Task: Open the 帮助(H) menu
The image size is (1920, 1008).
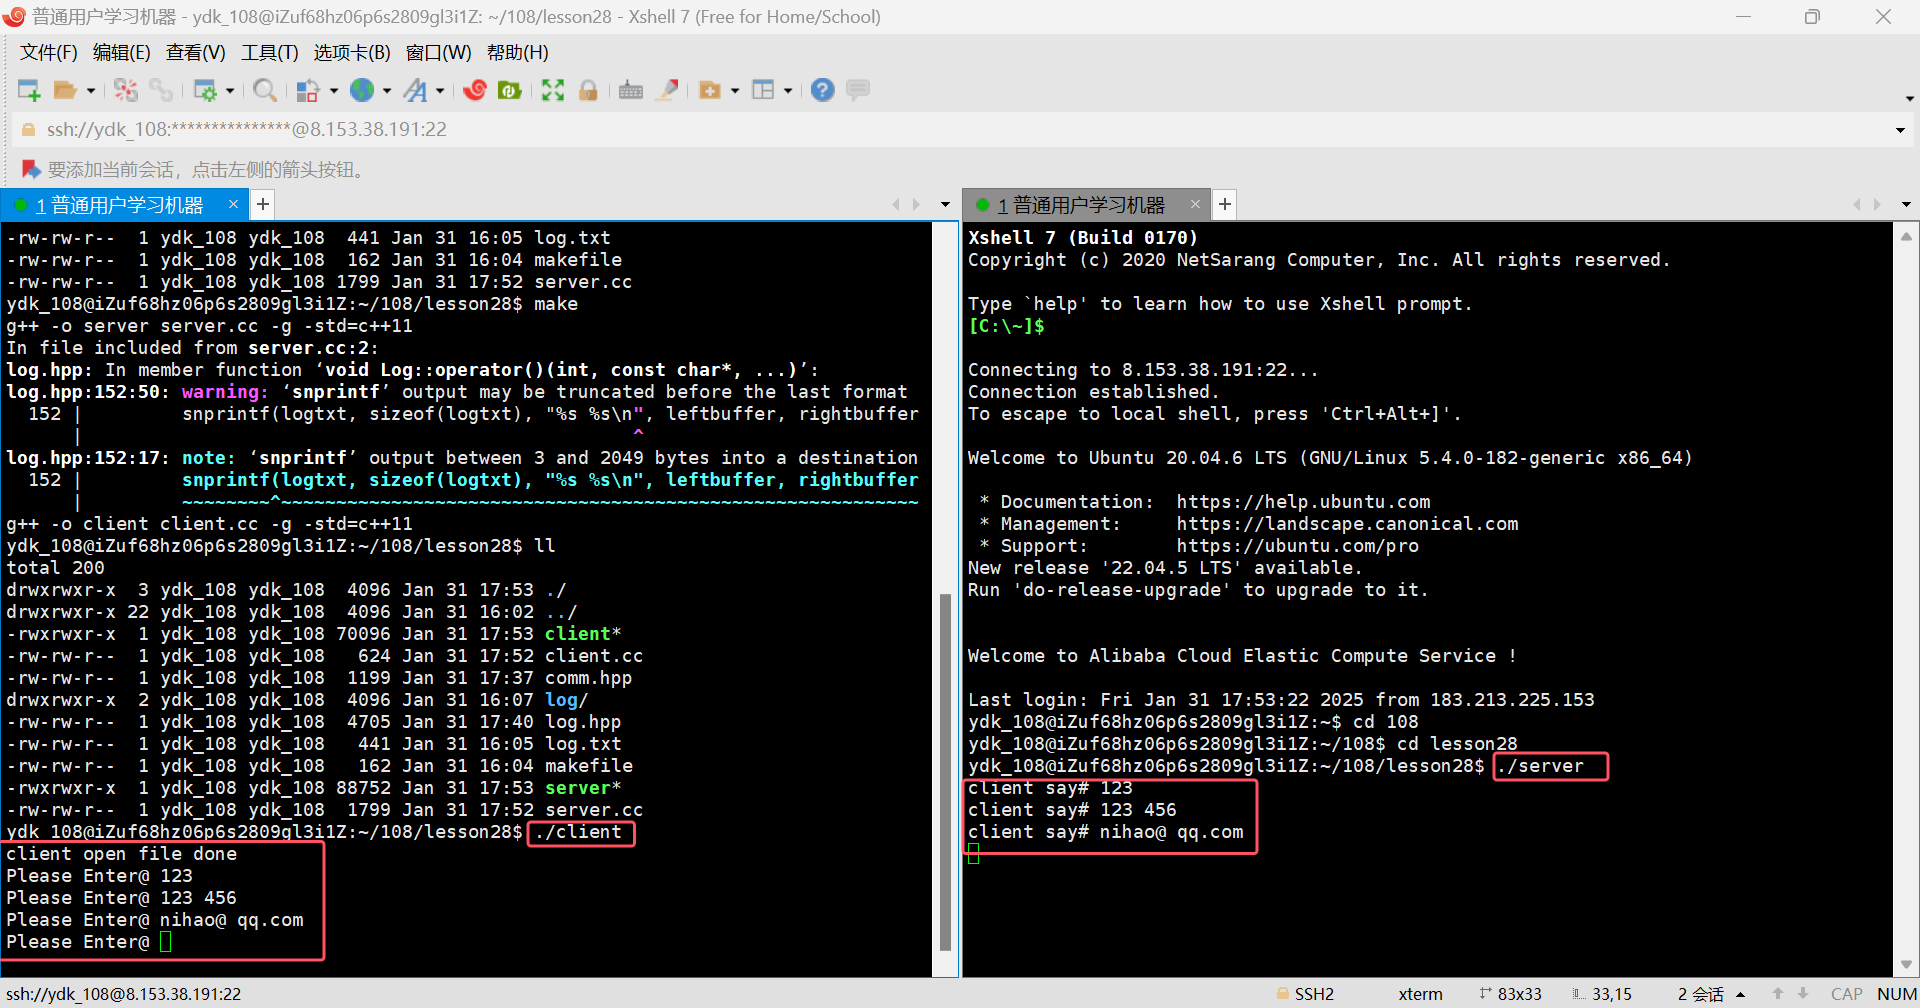Action: pyautogui.click(x=517, y=53)
